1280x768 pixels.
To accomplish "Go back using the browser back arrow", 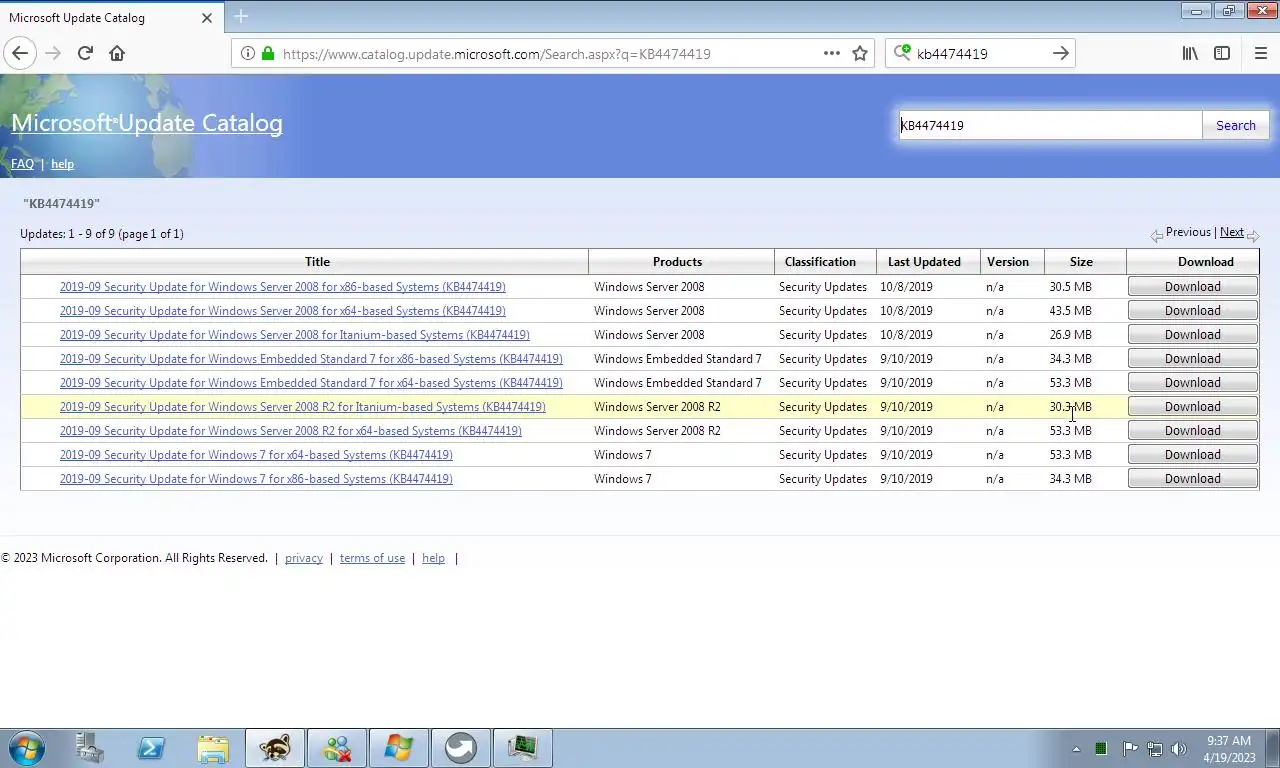I will [x=20, y=54].
